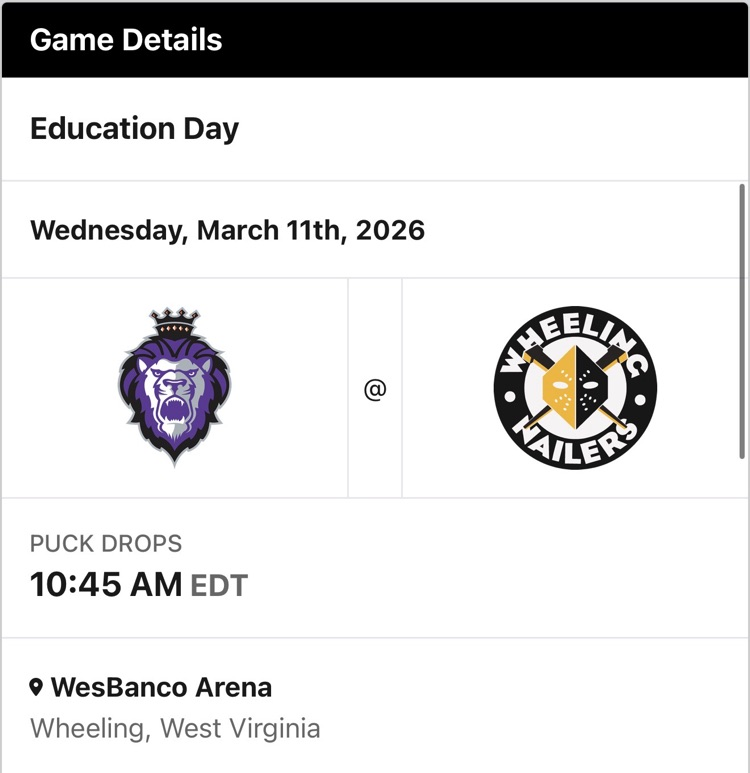Click the Wheeling, West Virginia location text
The width and height of the screenshot is (750, 773).
click(x=175, y=728)
